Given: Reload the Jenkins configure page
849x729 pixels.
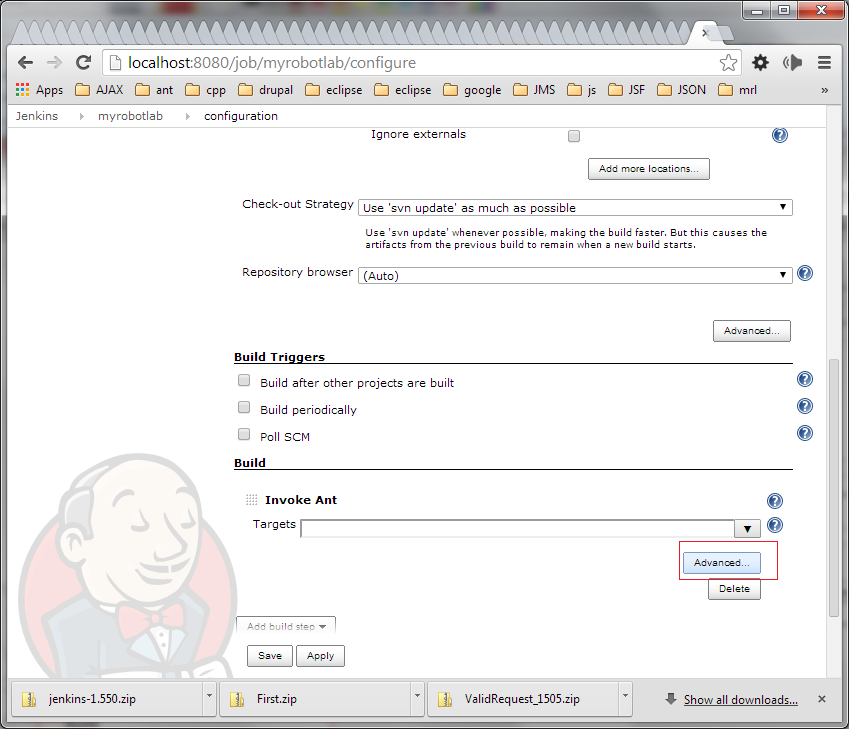Looking at the screenshot, I should (x=83, y=63).
